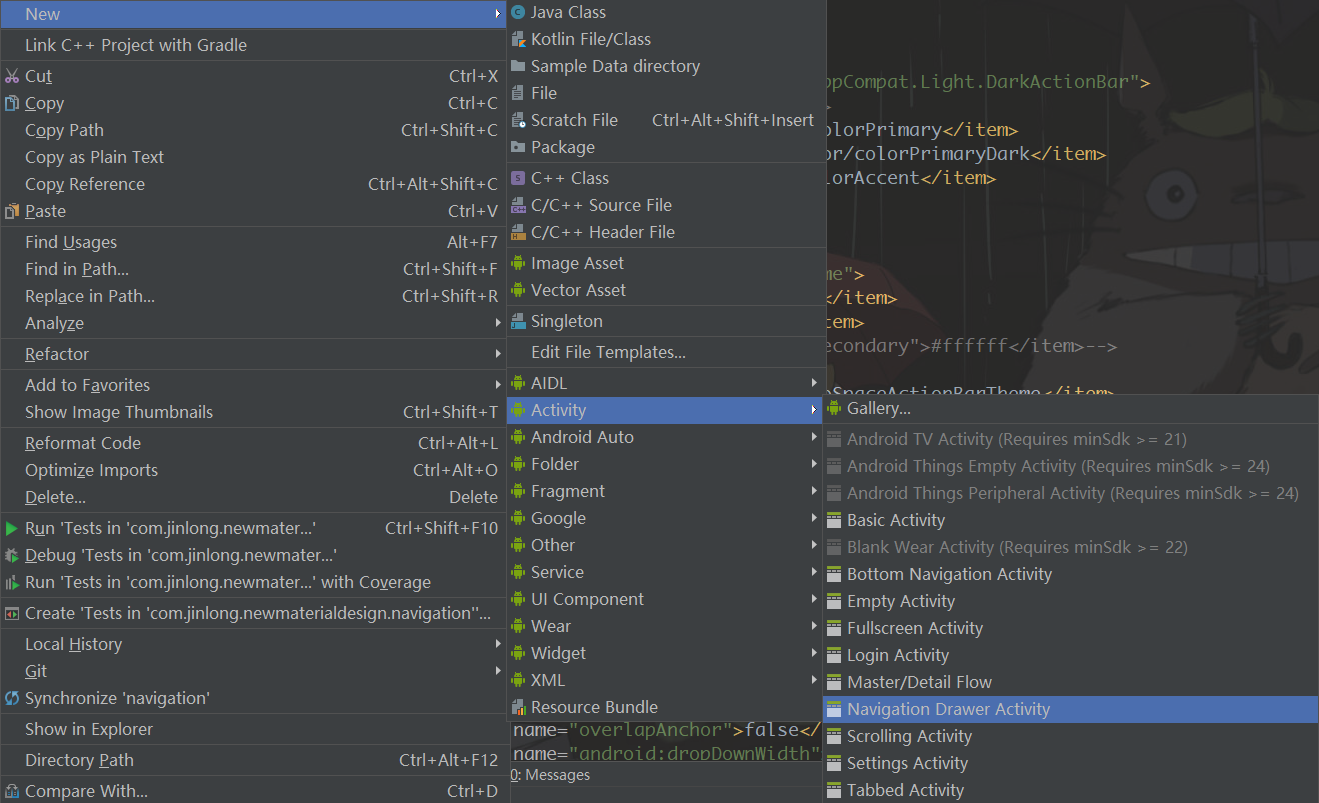The height and width of the screenshot is (803, 1319).
Task: Choose Fullscreen Activity
Action: [1070, 628]
